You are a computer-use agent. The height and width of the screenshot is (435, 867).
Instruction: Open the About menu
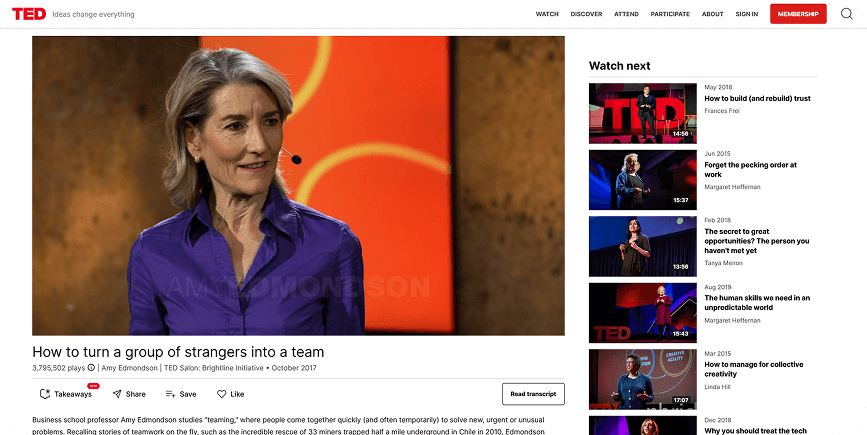tap(713, 14)
